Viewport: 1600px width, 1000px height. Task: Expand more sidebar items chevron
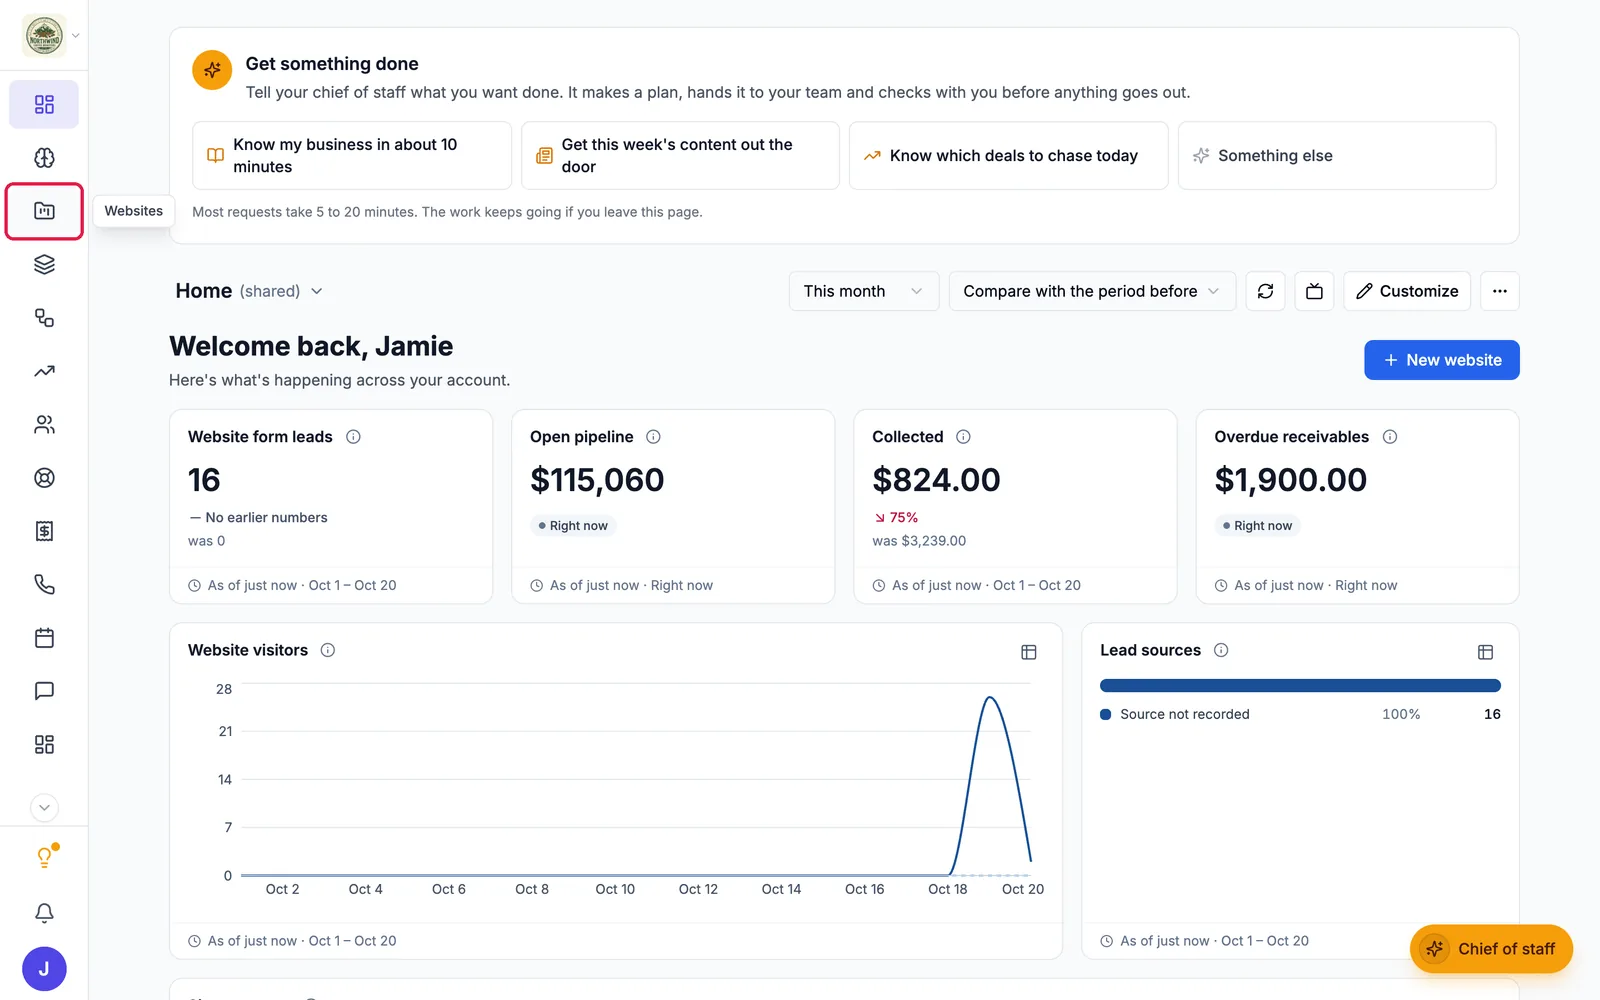click(44, 807)
